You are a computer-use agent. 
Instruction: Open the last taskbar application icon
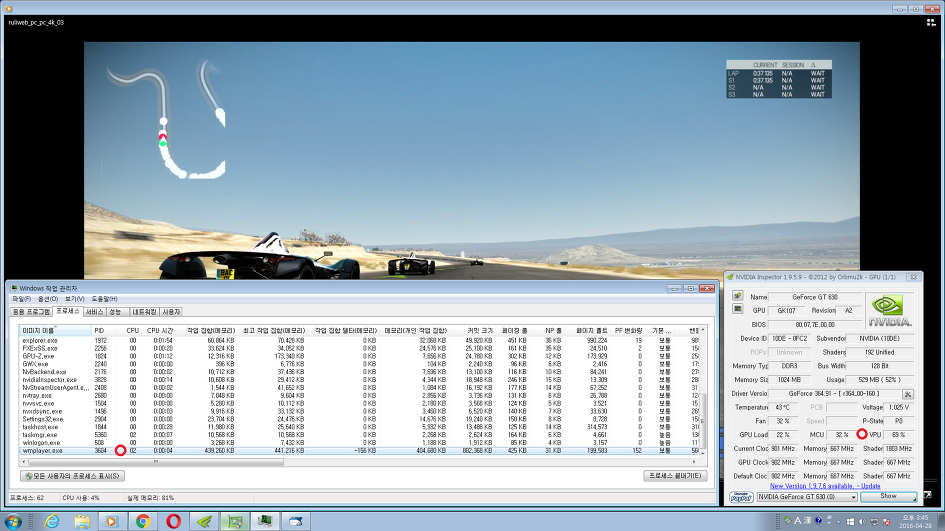pyautogui.click(x=296, y=521)
